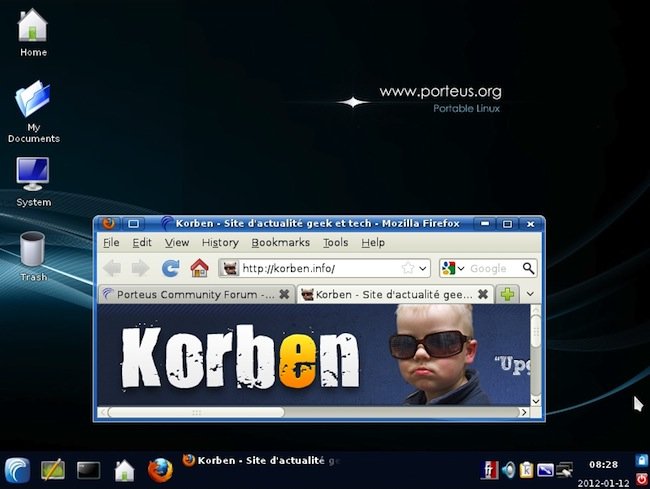This screenshot has height=489, width=650.
Task: Click the Korben site favicon in address bar
Action: point(230,269)
